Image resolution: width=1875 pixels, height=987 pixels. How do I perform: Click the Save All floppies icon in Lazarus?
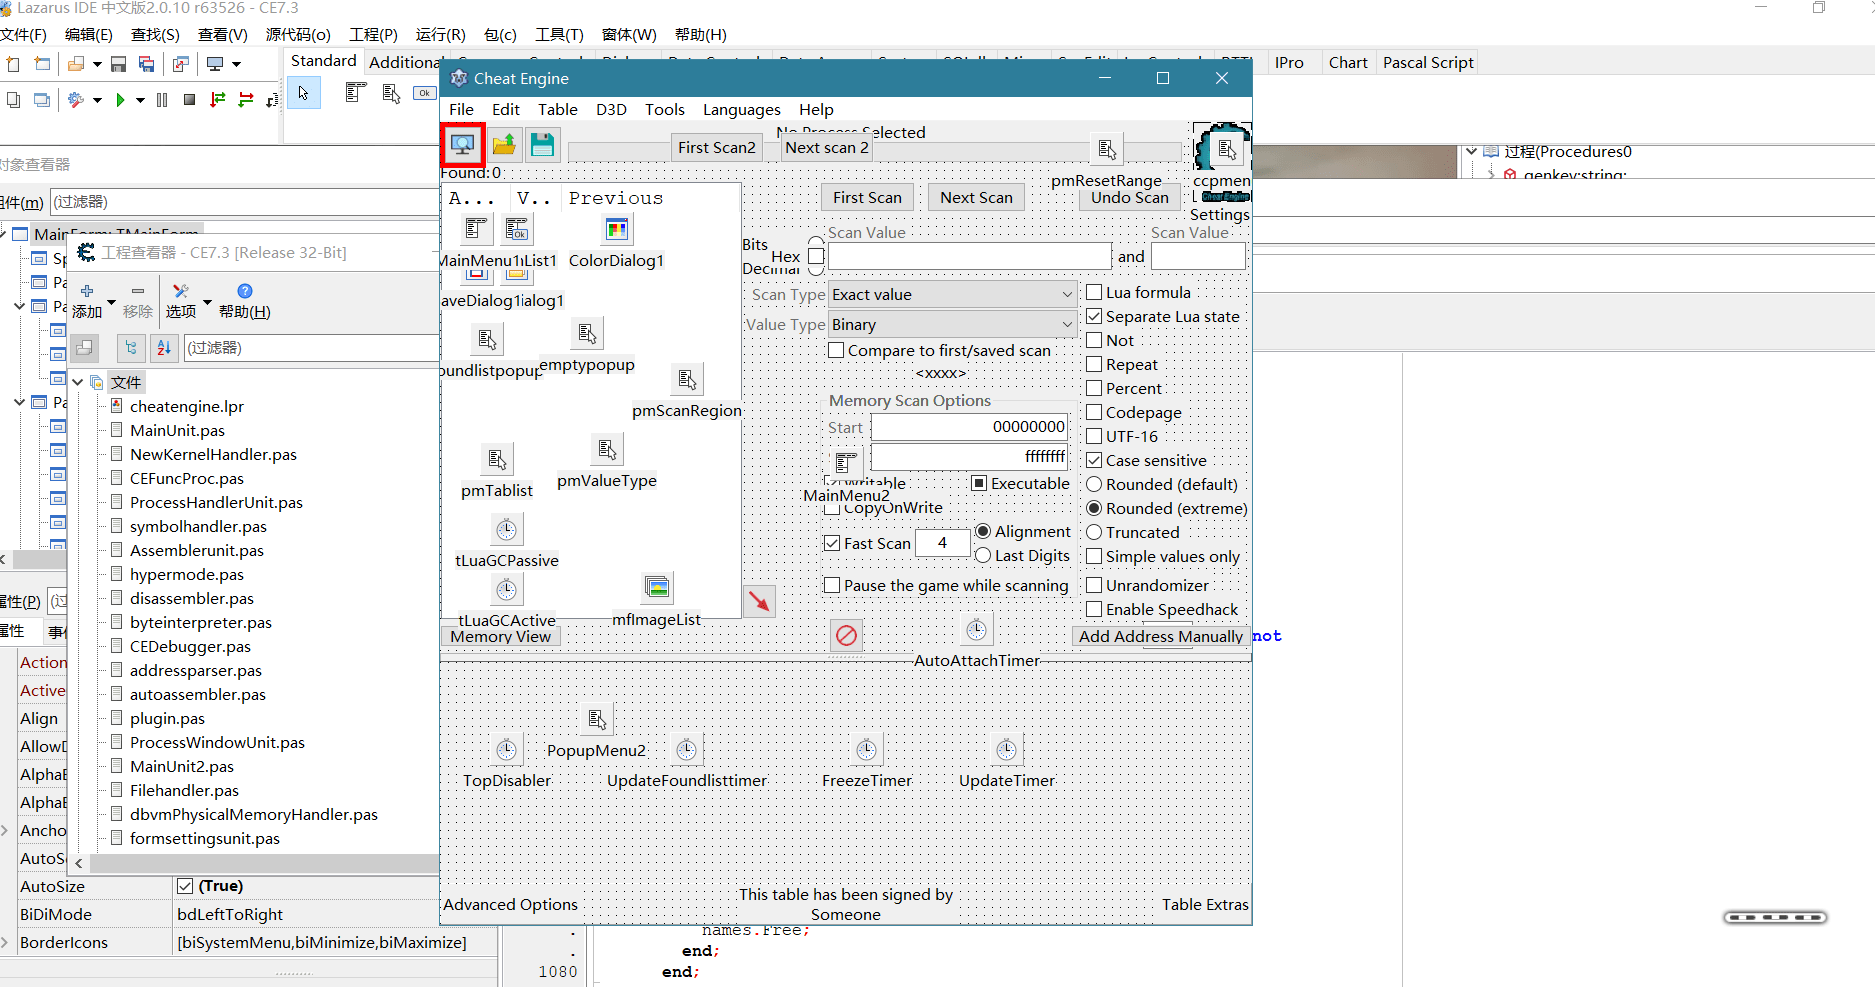click(147, 64)
